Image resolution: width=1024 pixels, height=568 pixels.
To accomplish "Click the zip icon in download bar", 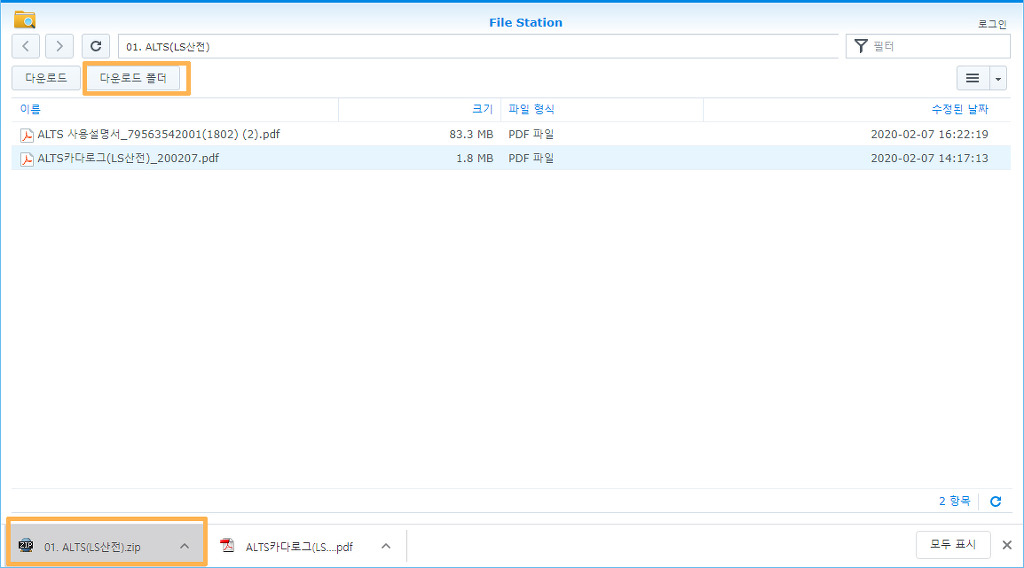I will coord(26,545).
